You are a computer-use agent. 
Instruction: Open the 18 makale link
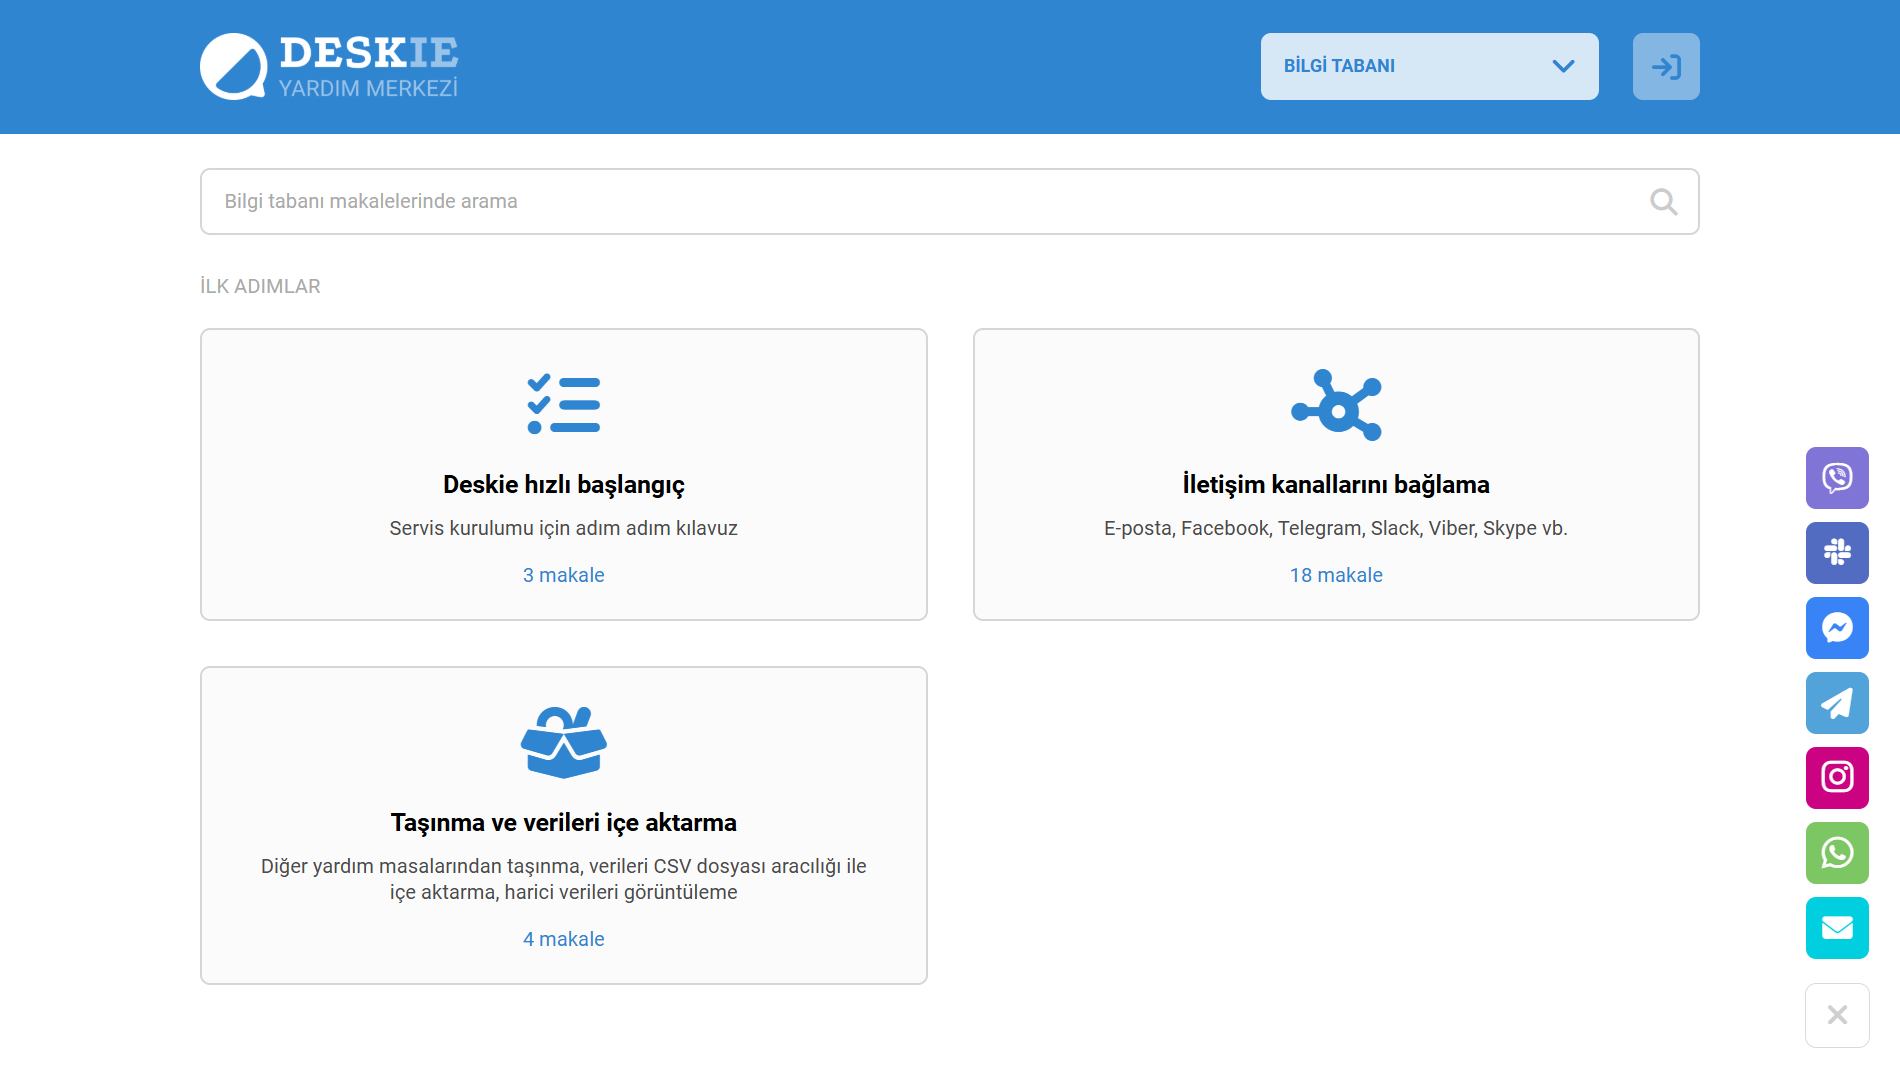(1336, 575)
